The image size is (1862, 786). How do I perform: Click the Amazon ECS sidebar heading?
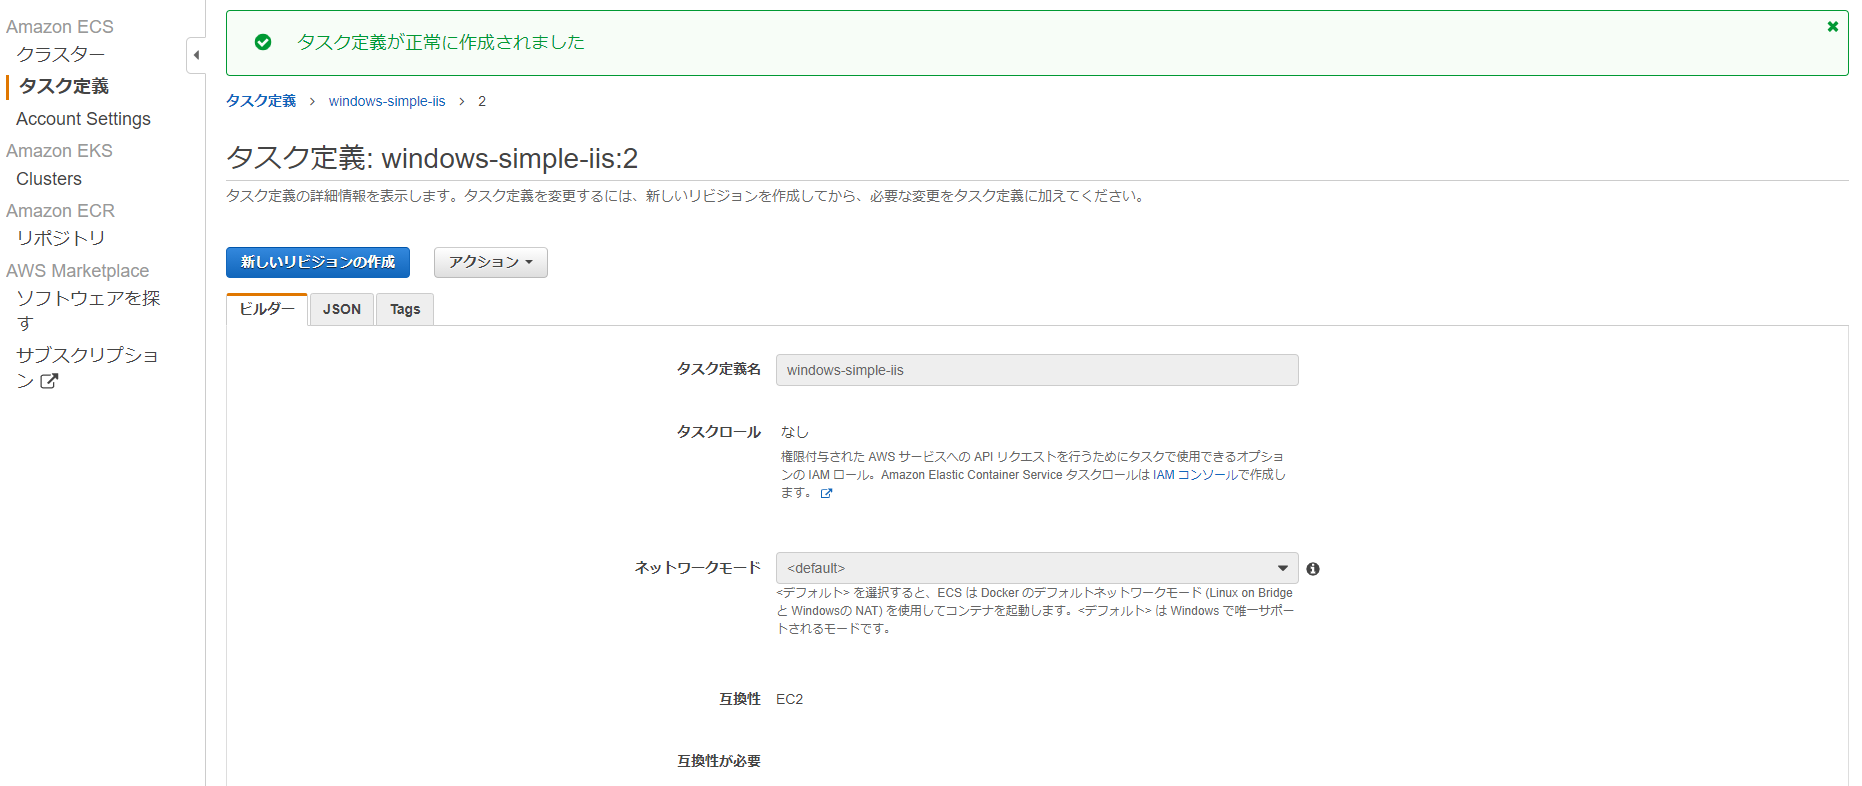tap(60, 27)
